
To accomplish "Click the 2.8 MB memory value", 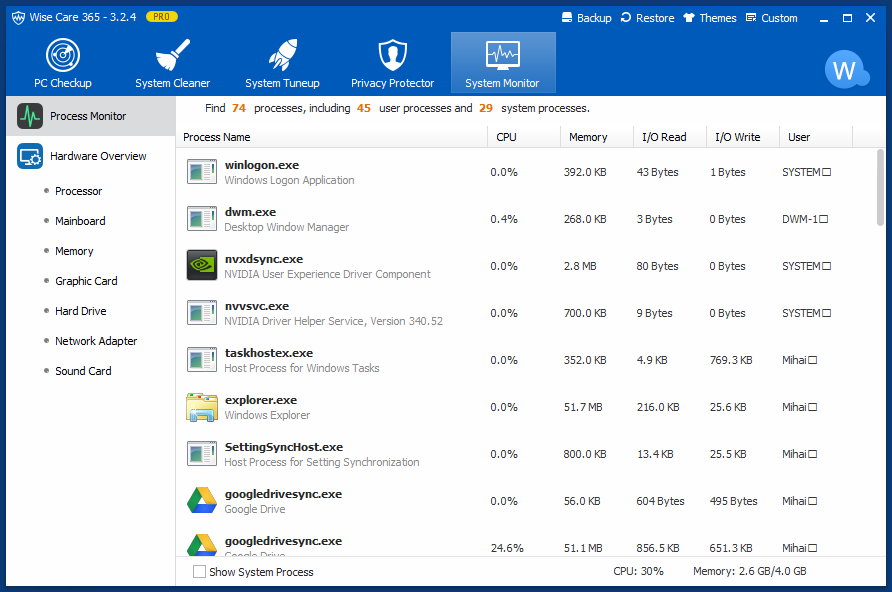I will [x=580, y=266].
